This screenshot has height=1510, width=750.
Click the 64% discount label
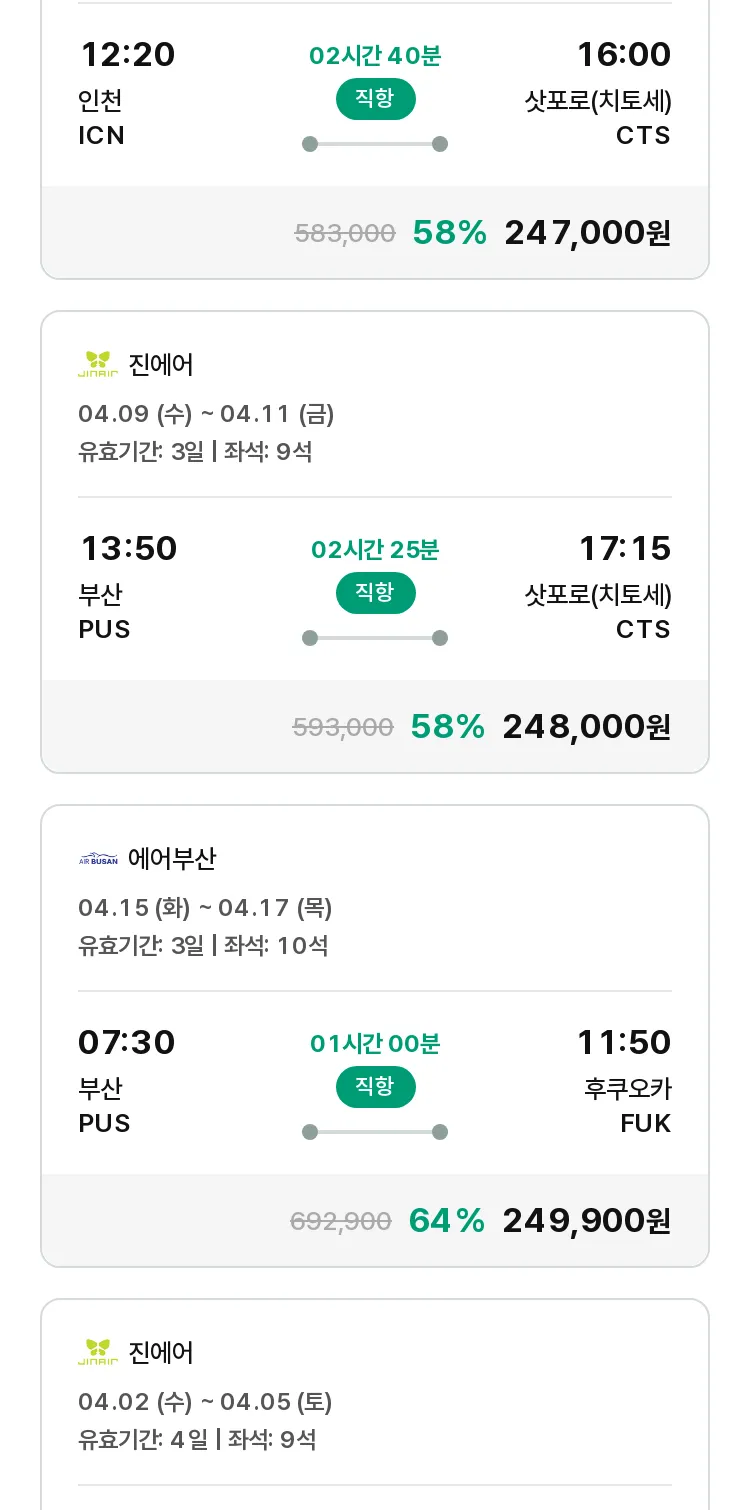pos(447,1221)
